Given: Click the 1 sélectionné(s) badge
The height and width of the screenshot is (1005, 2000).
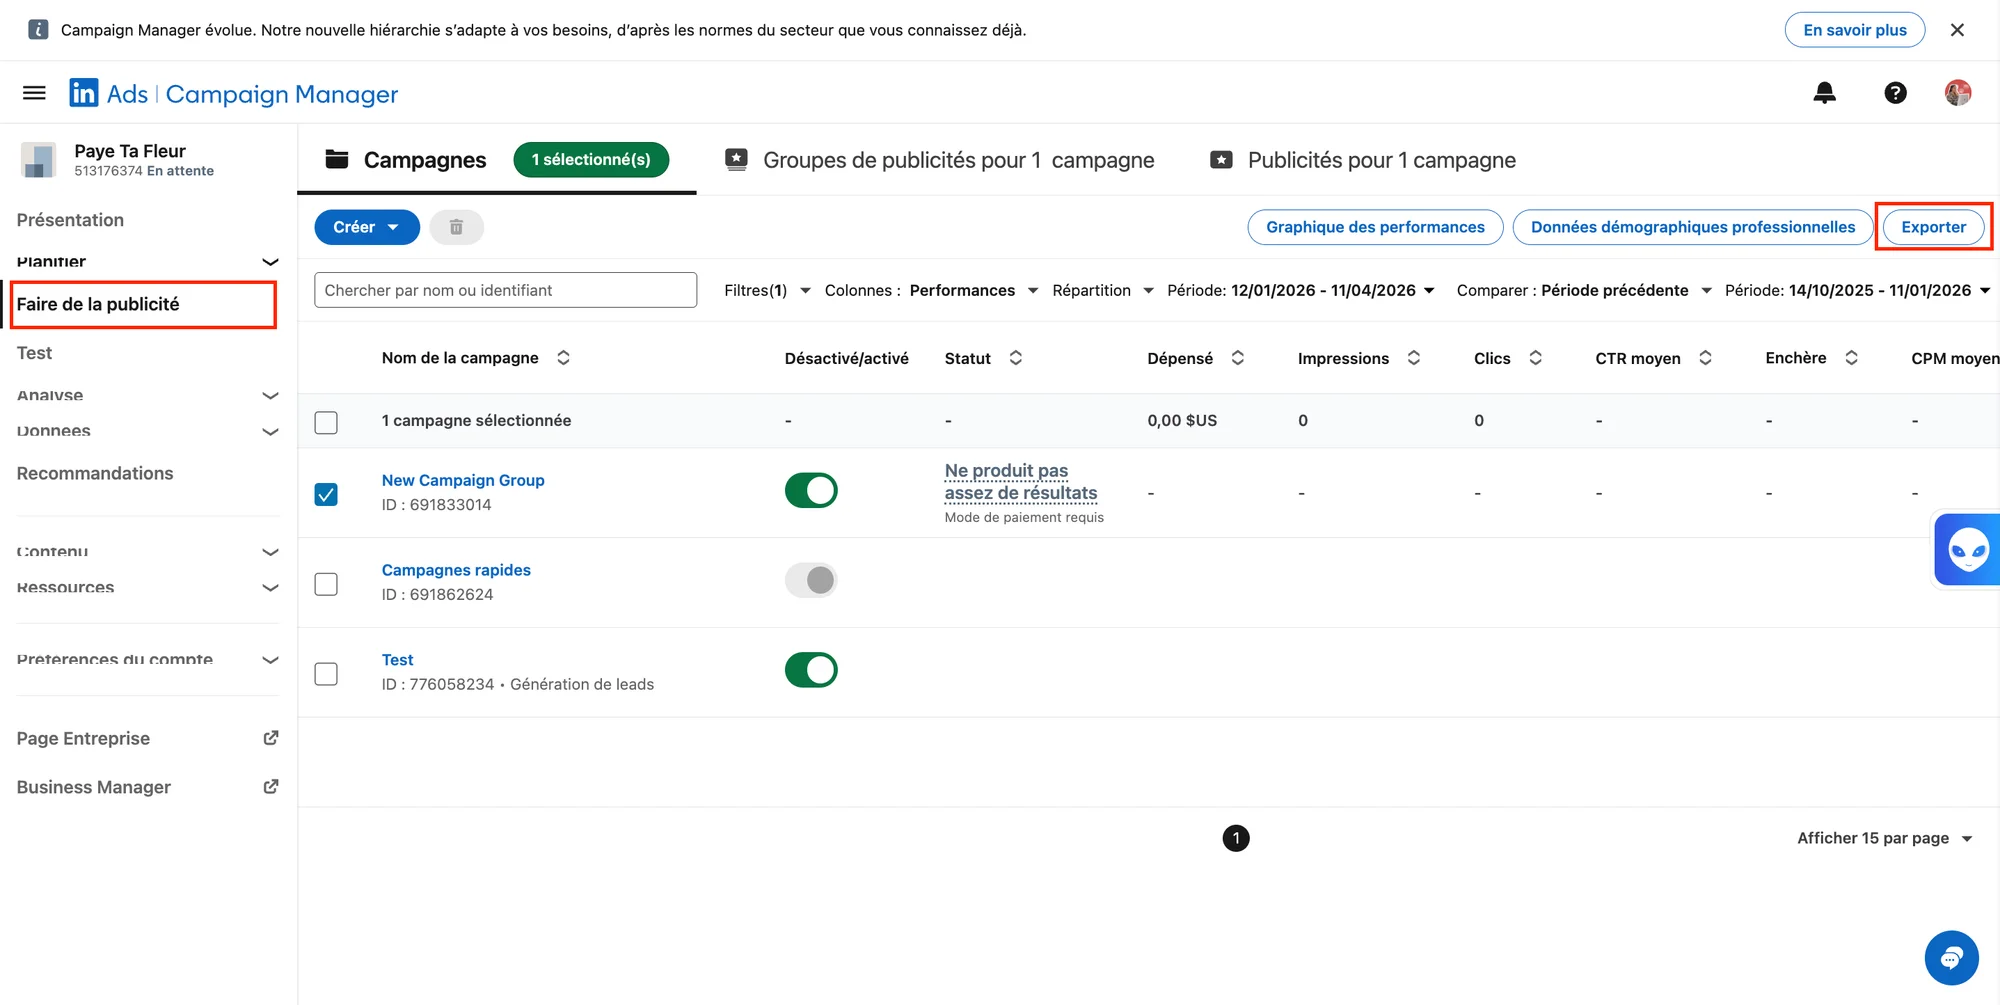Looking at the screenshot, I should click(591, 160).
